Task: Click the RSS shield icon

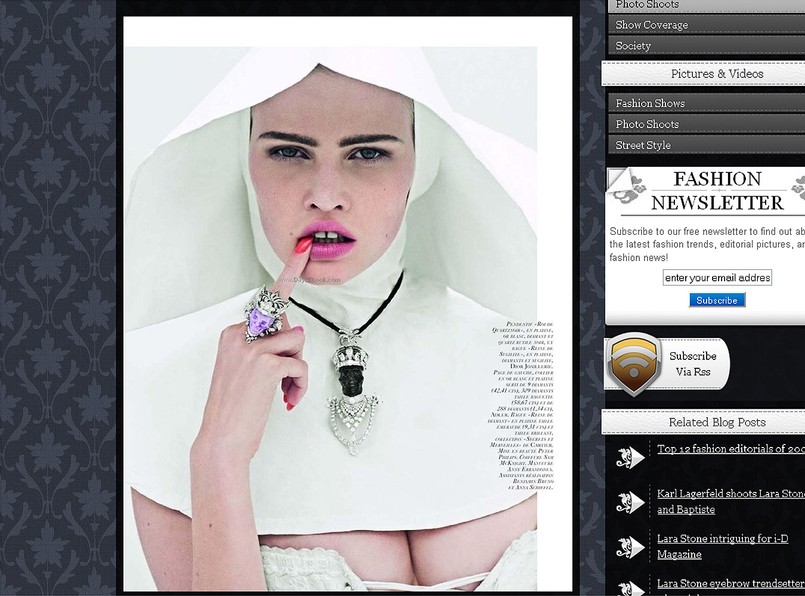Action: (x=634, y=363)
